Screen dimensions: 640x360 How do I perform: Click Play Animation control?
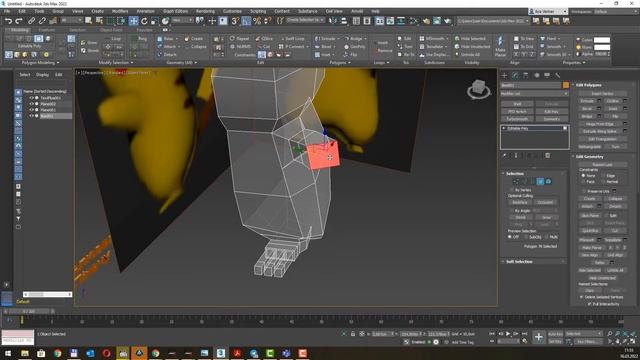[x=508, y=334]
